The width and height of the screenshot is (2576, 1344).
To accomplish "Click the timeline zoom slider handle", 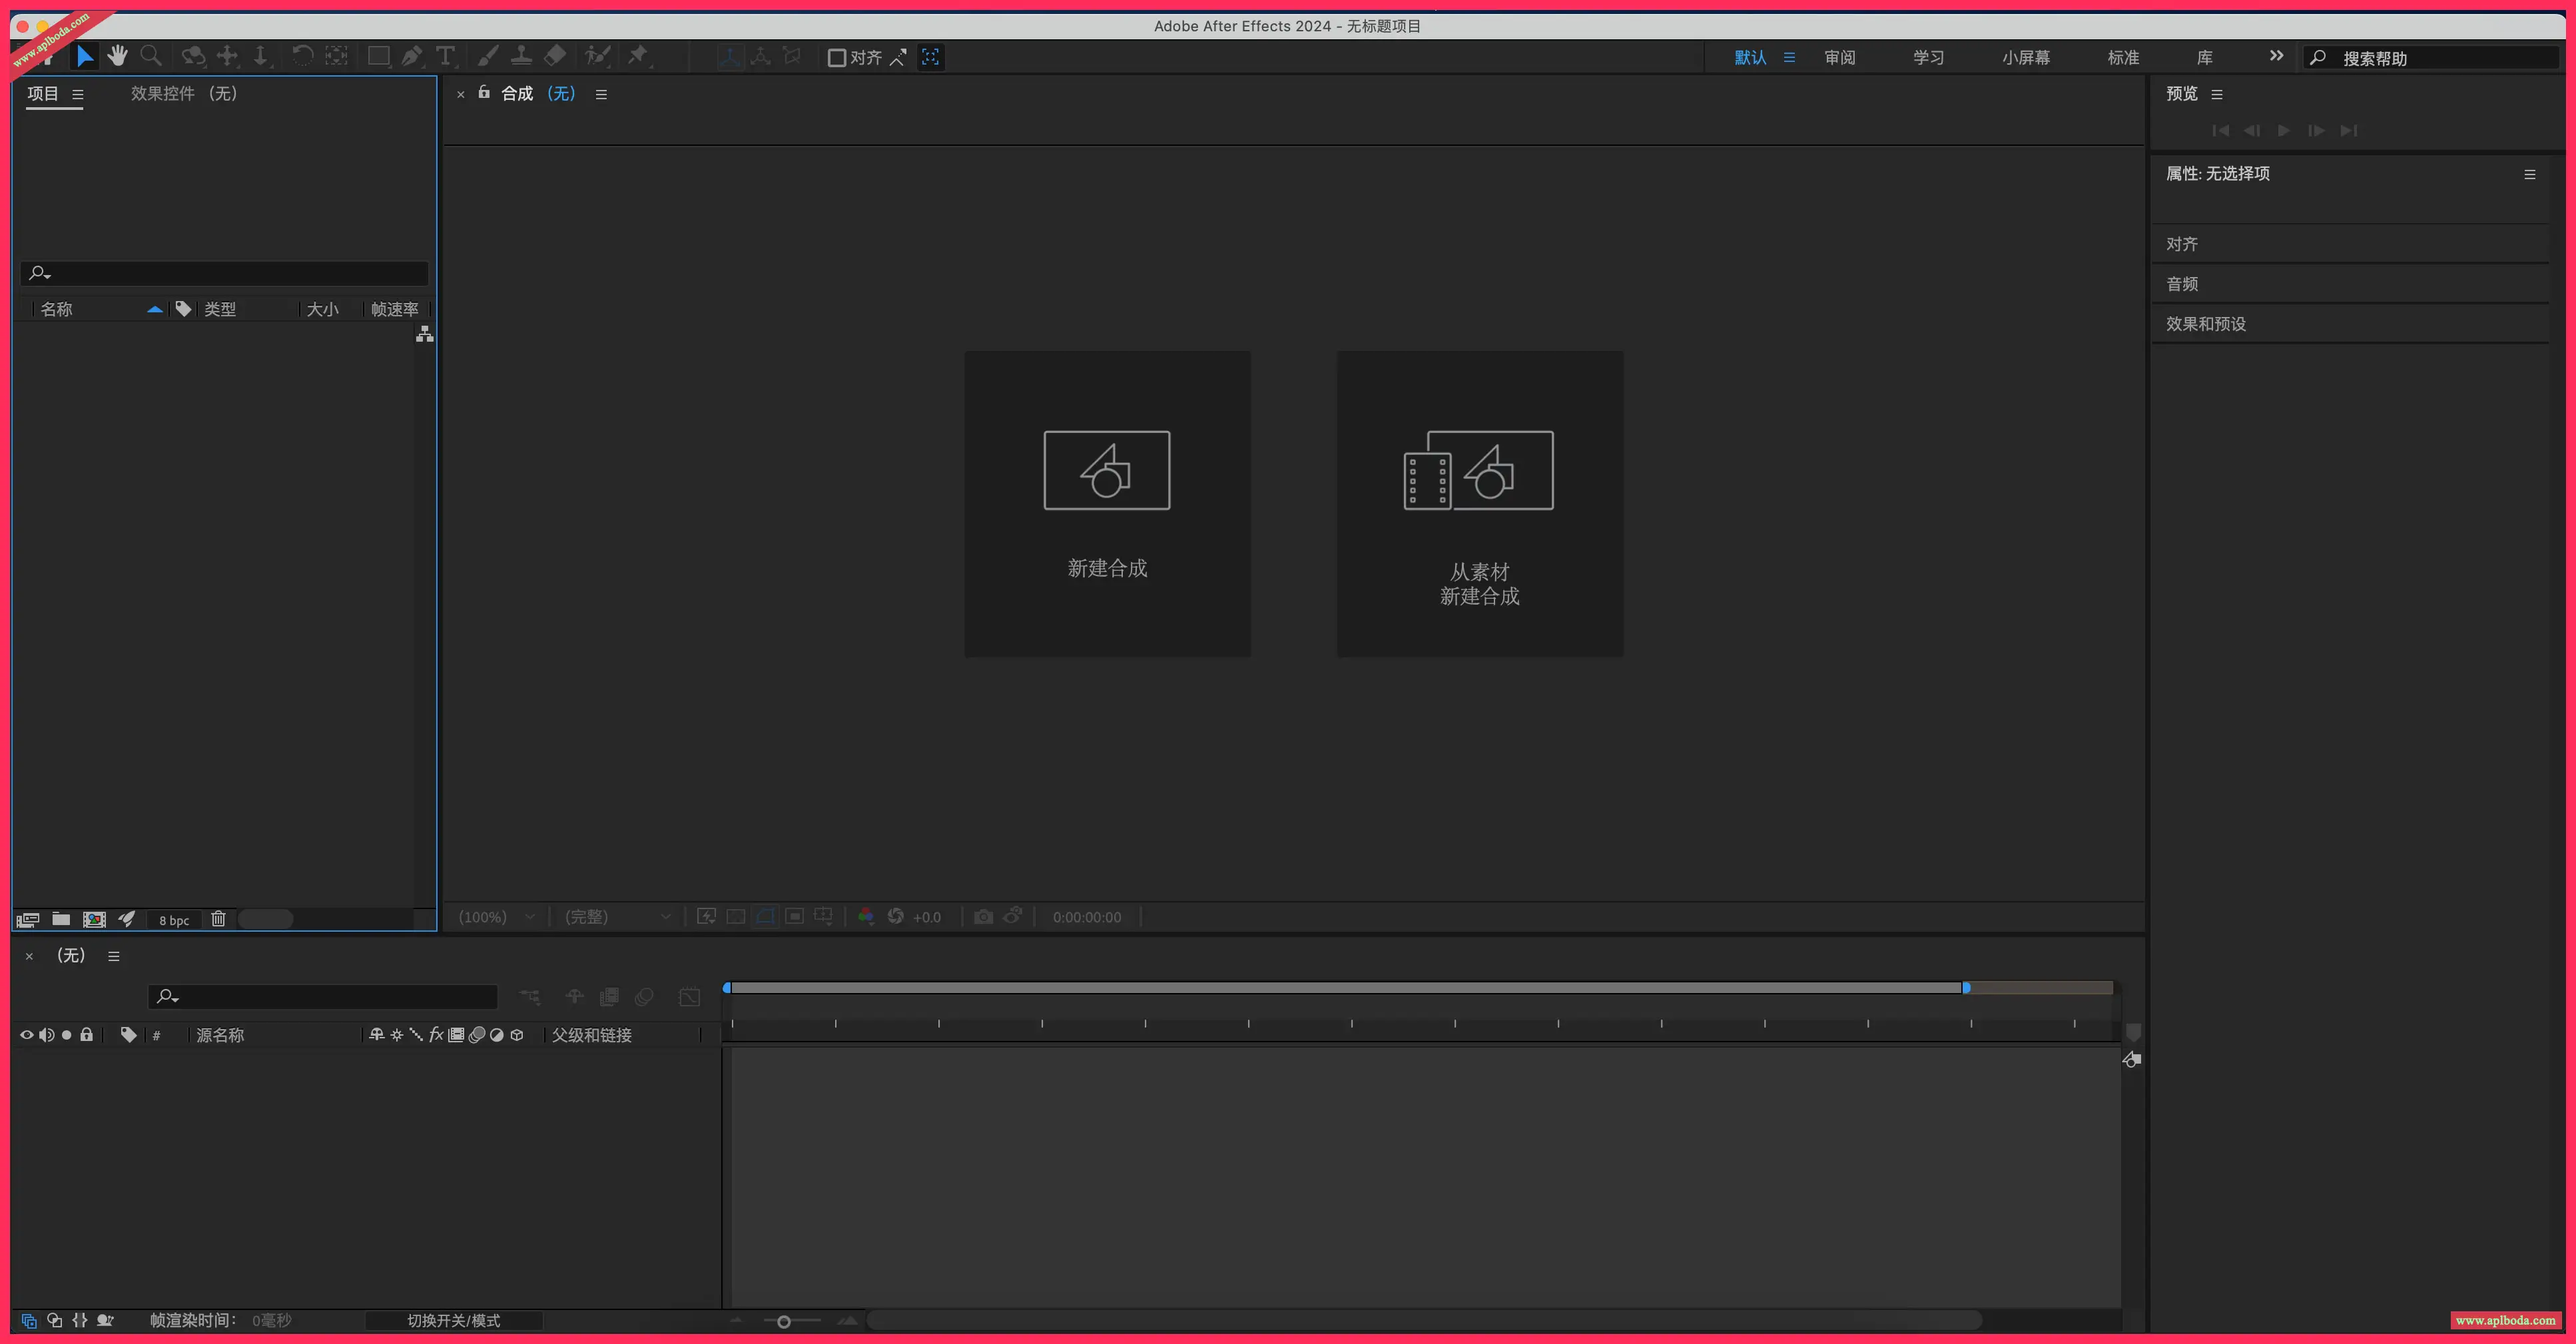I will pos(784,1321).
